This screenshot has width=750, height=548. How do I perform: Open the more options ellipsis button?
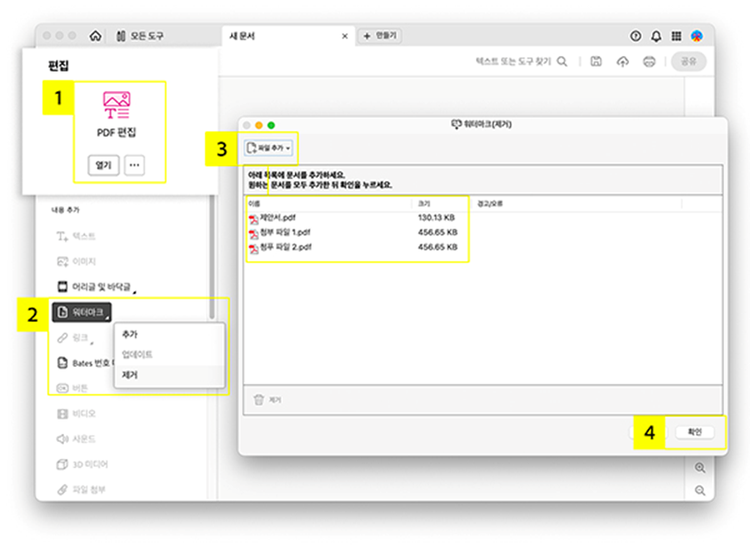coord(134,165)
